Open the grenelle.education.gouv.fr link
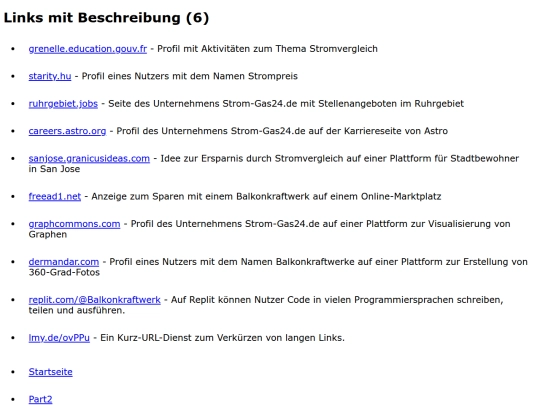 click(x=87, y=49)
